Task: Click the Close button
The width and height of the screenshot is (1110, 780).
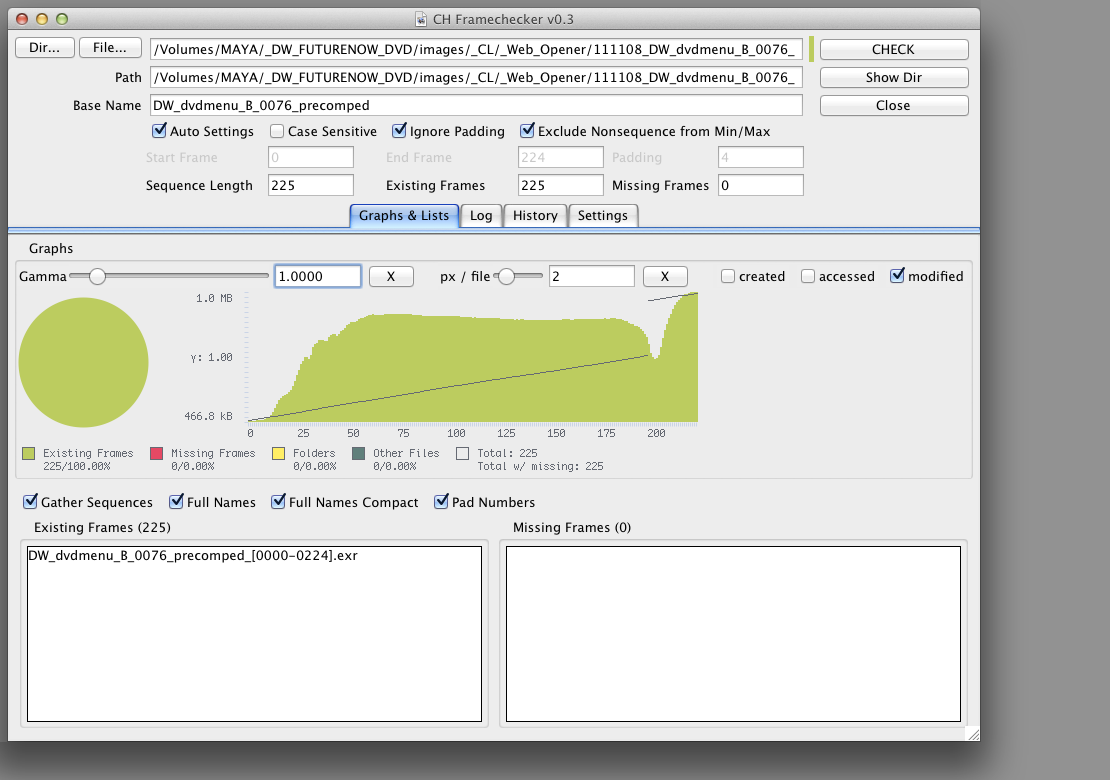Action: coord(893,105)
